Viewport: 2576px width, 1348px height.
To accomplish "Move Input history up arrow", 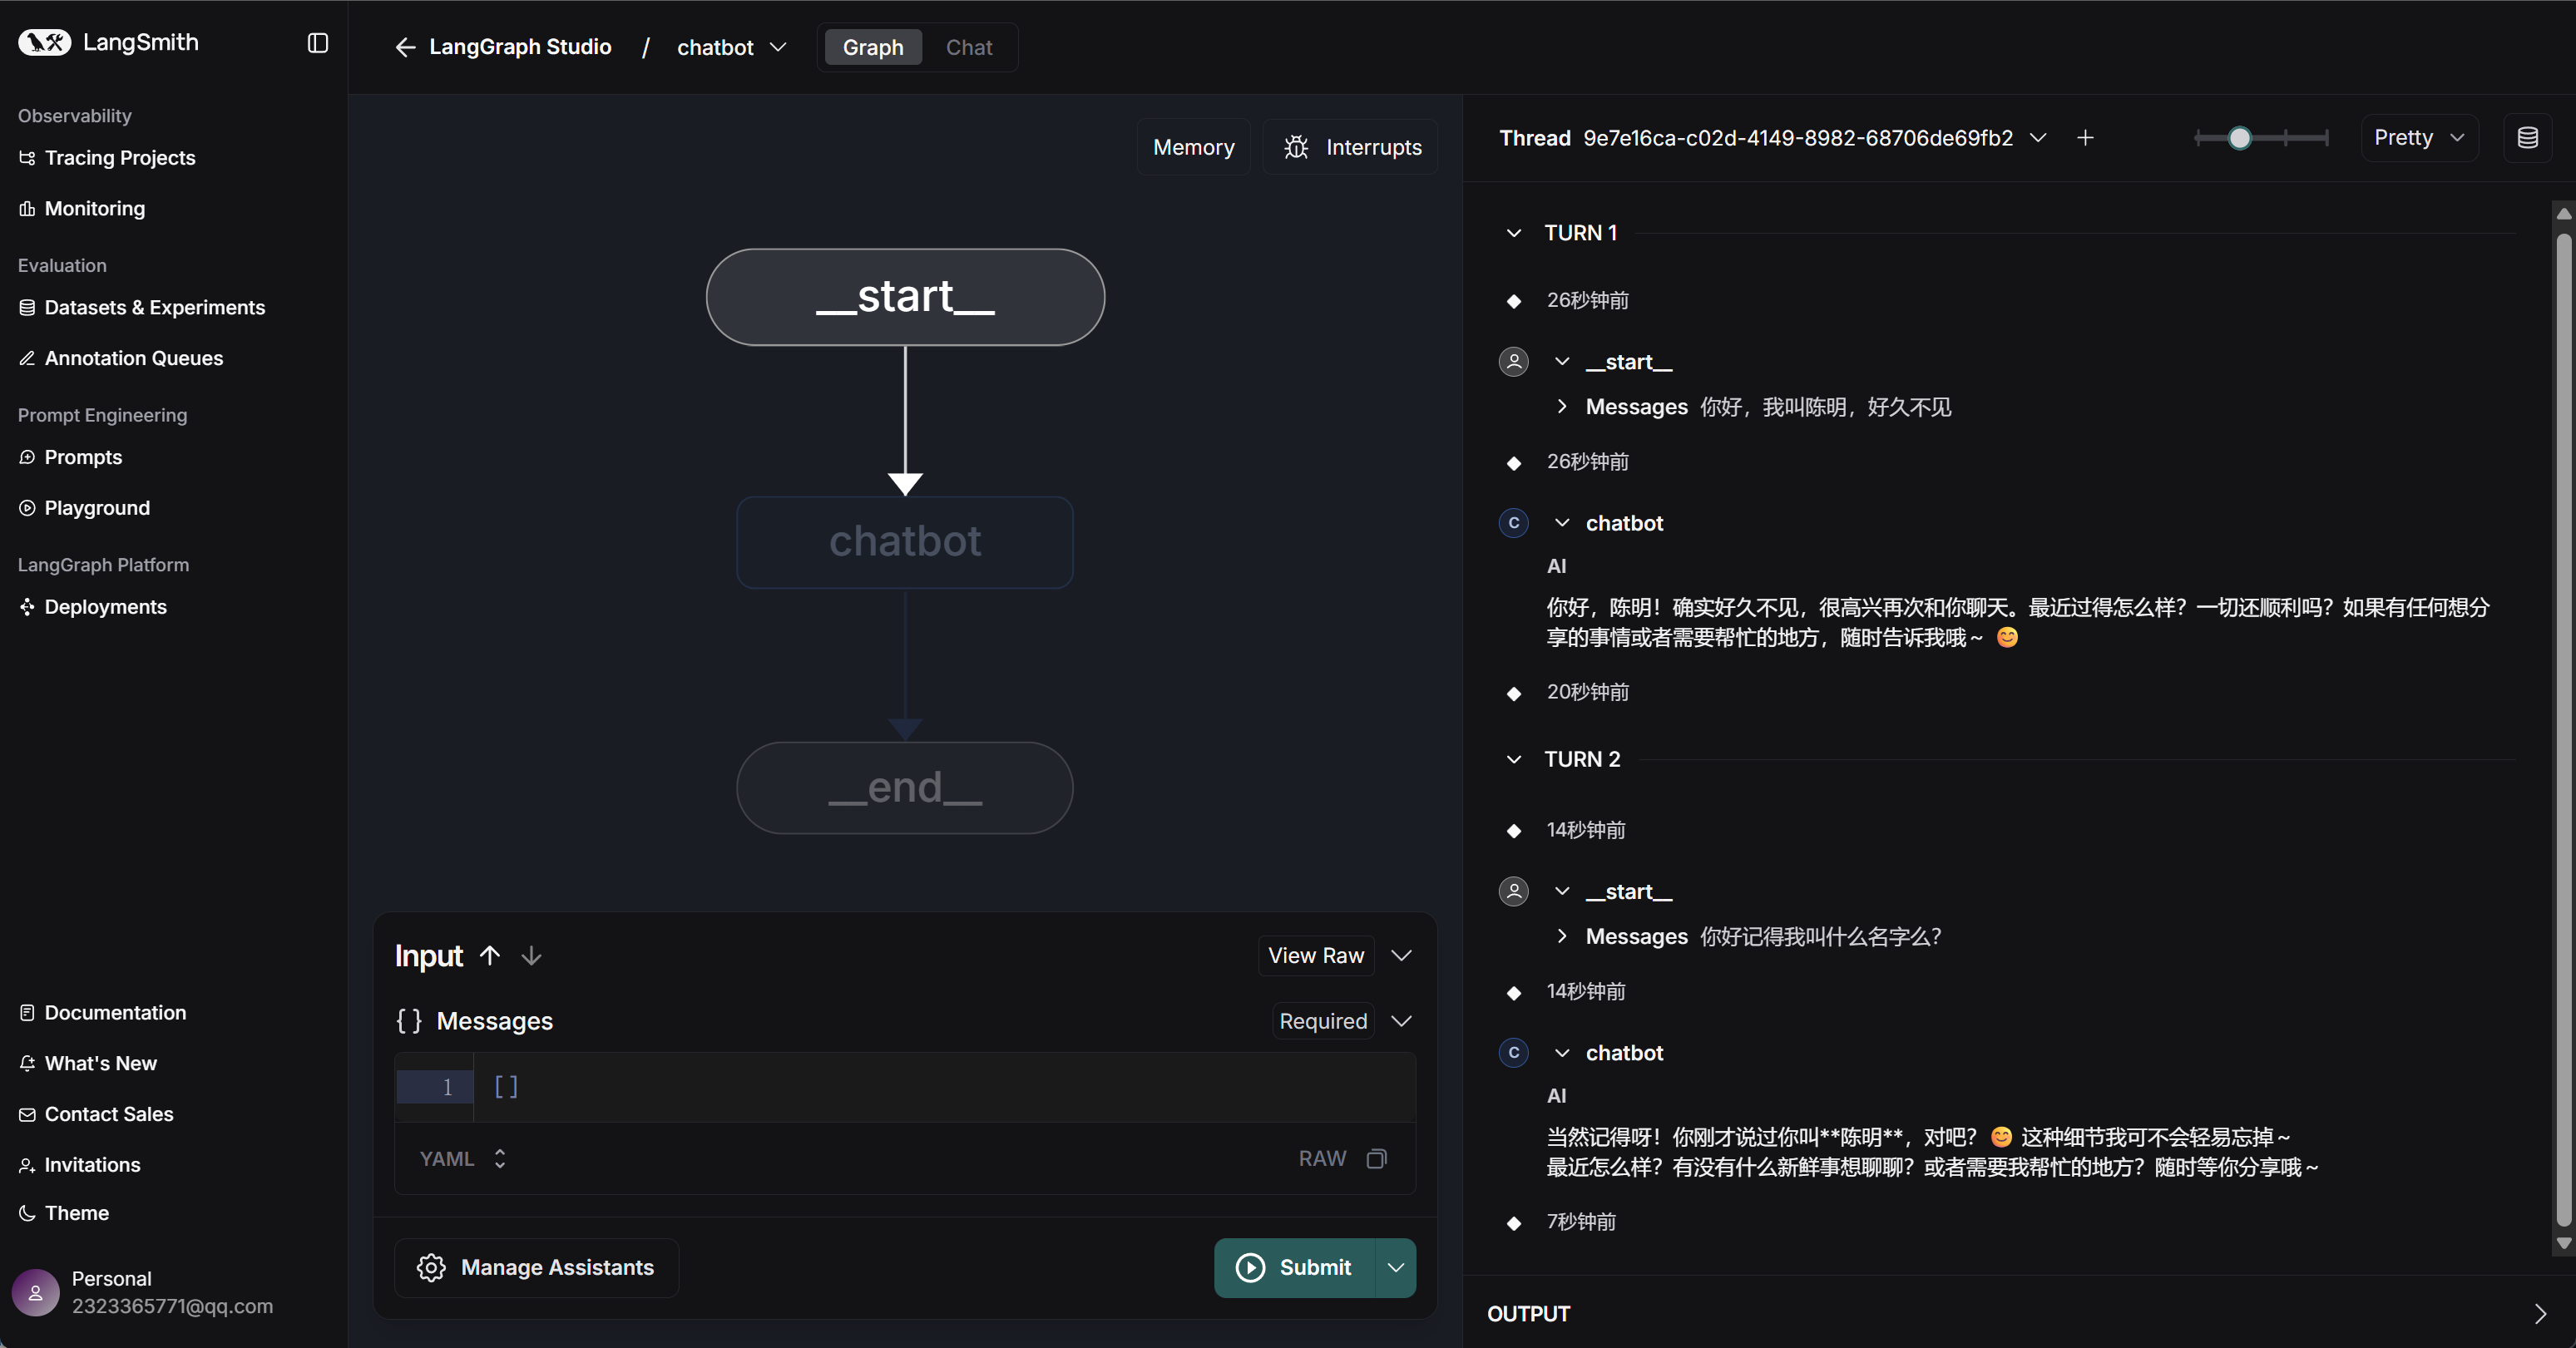I will 490,955.
